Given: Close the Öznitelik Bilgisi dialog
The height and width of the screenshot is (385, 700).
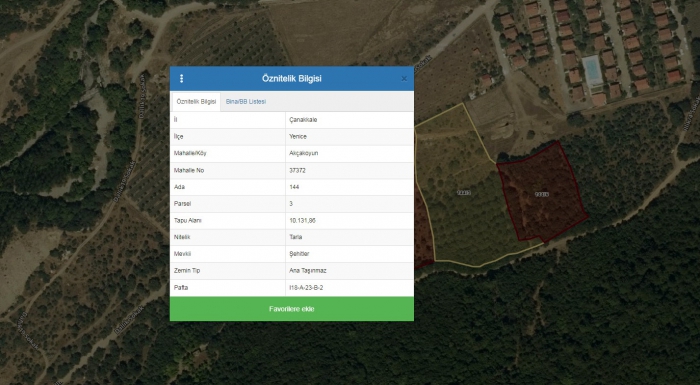Looking at the screenshot, I should pyautogui.click(x=404, y=79).
